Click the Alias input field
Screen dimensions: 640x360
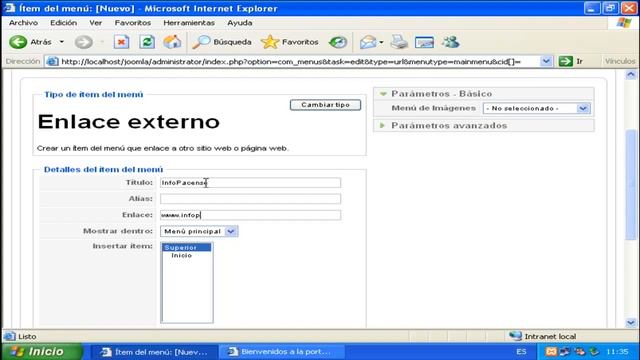(x=250, y=199)
